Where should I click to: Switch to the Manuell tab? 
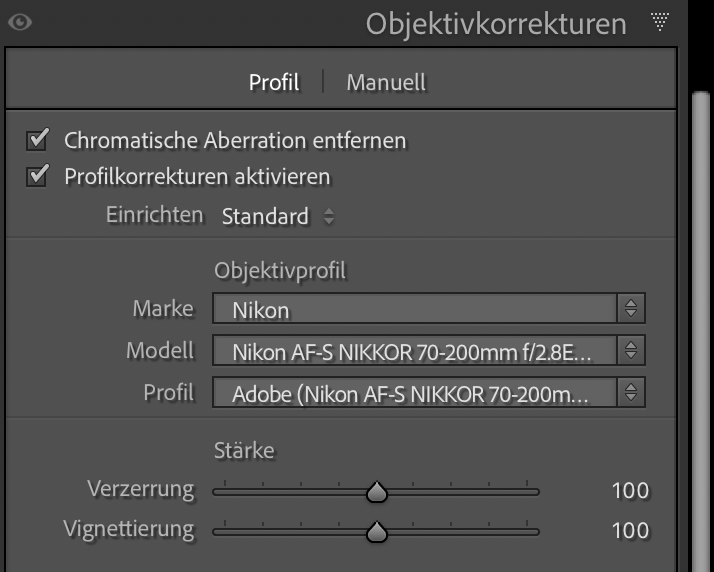point(386,82)
